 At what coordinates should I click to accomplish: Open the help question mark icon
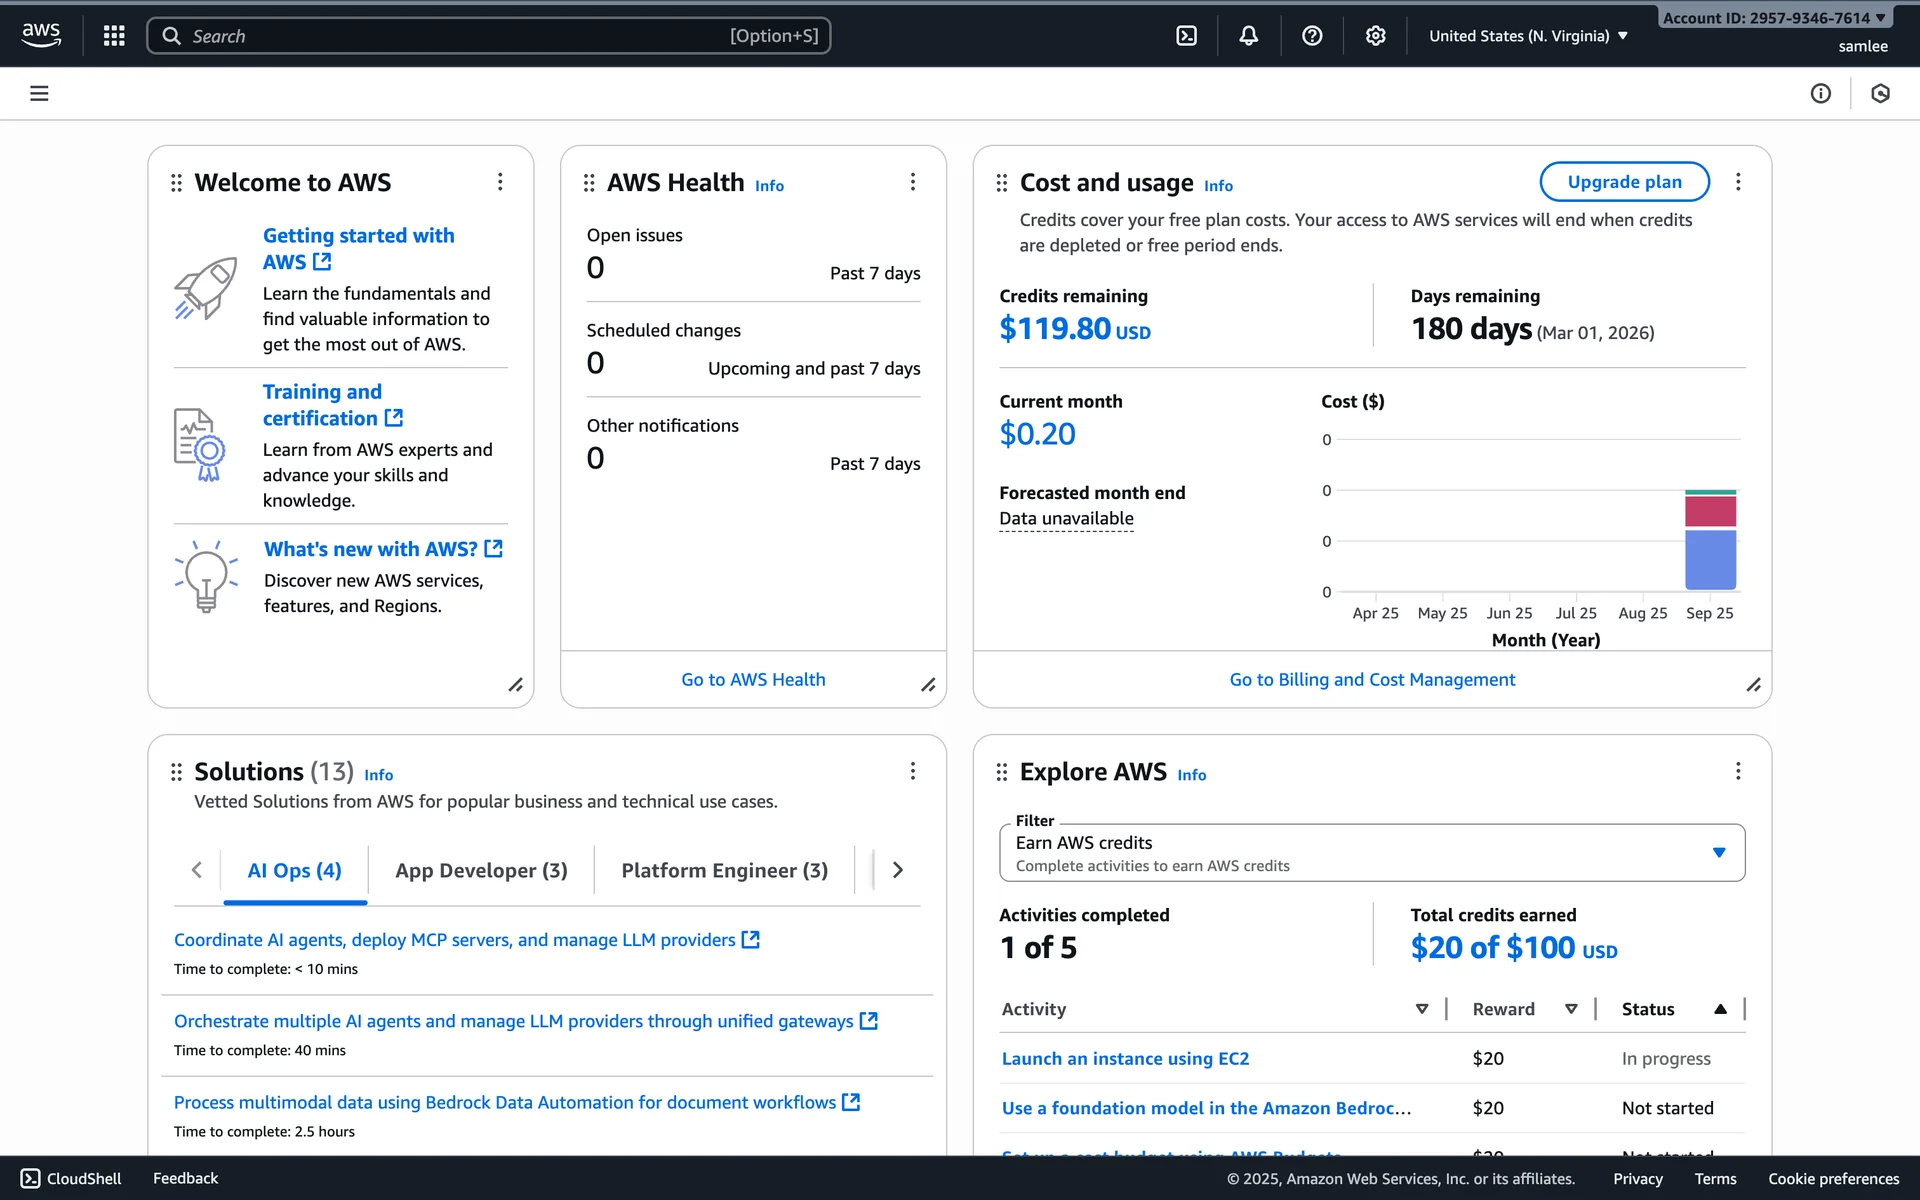1312,36
